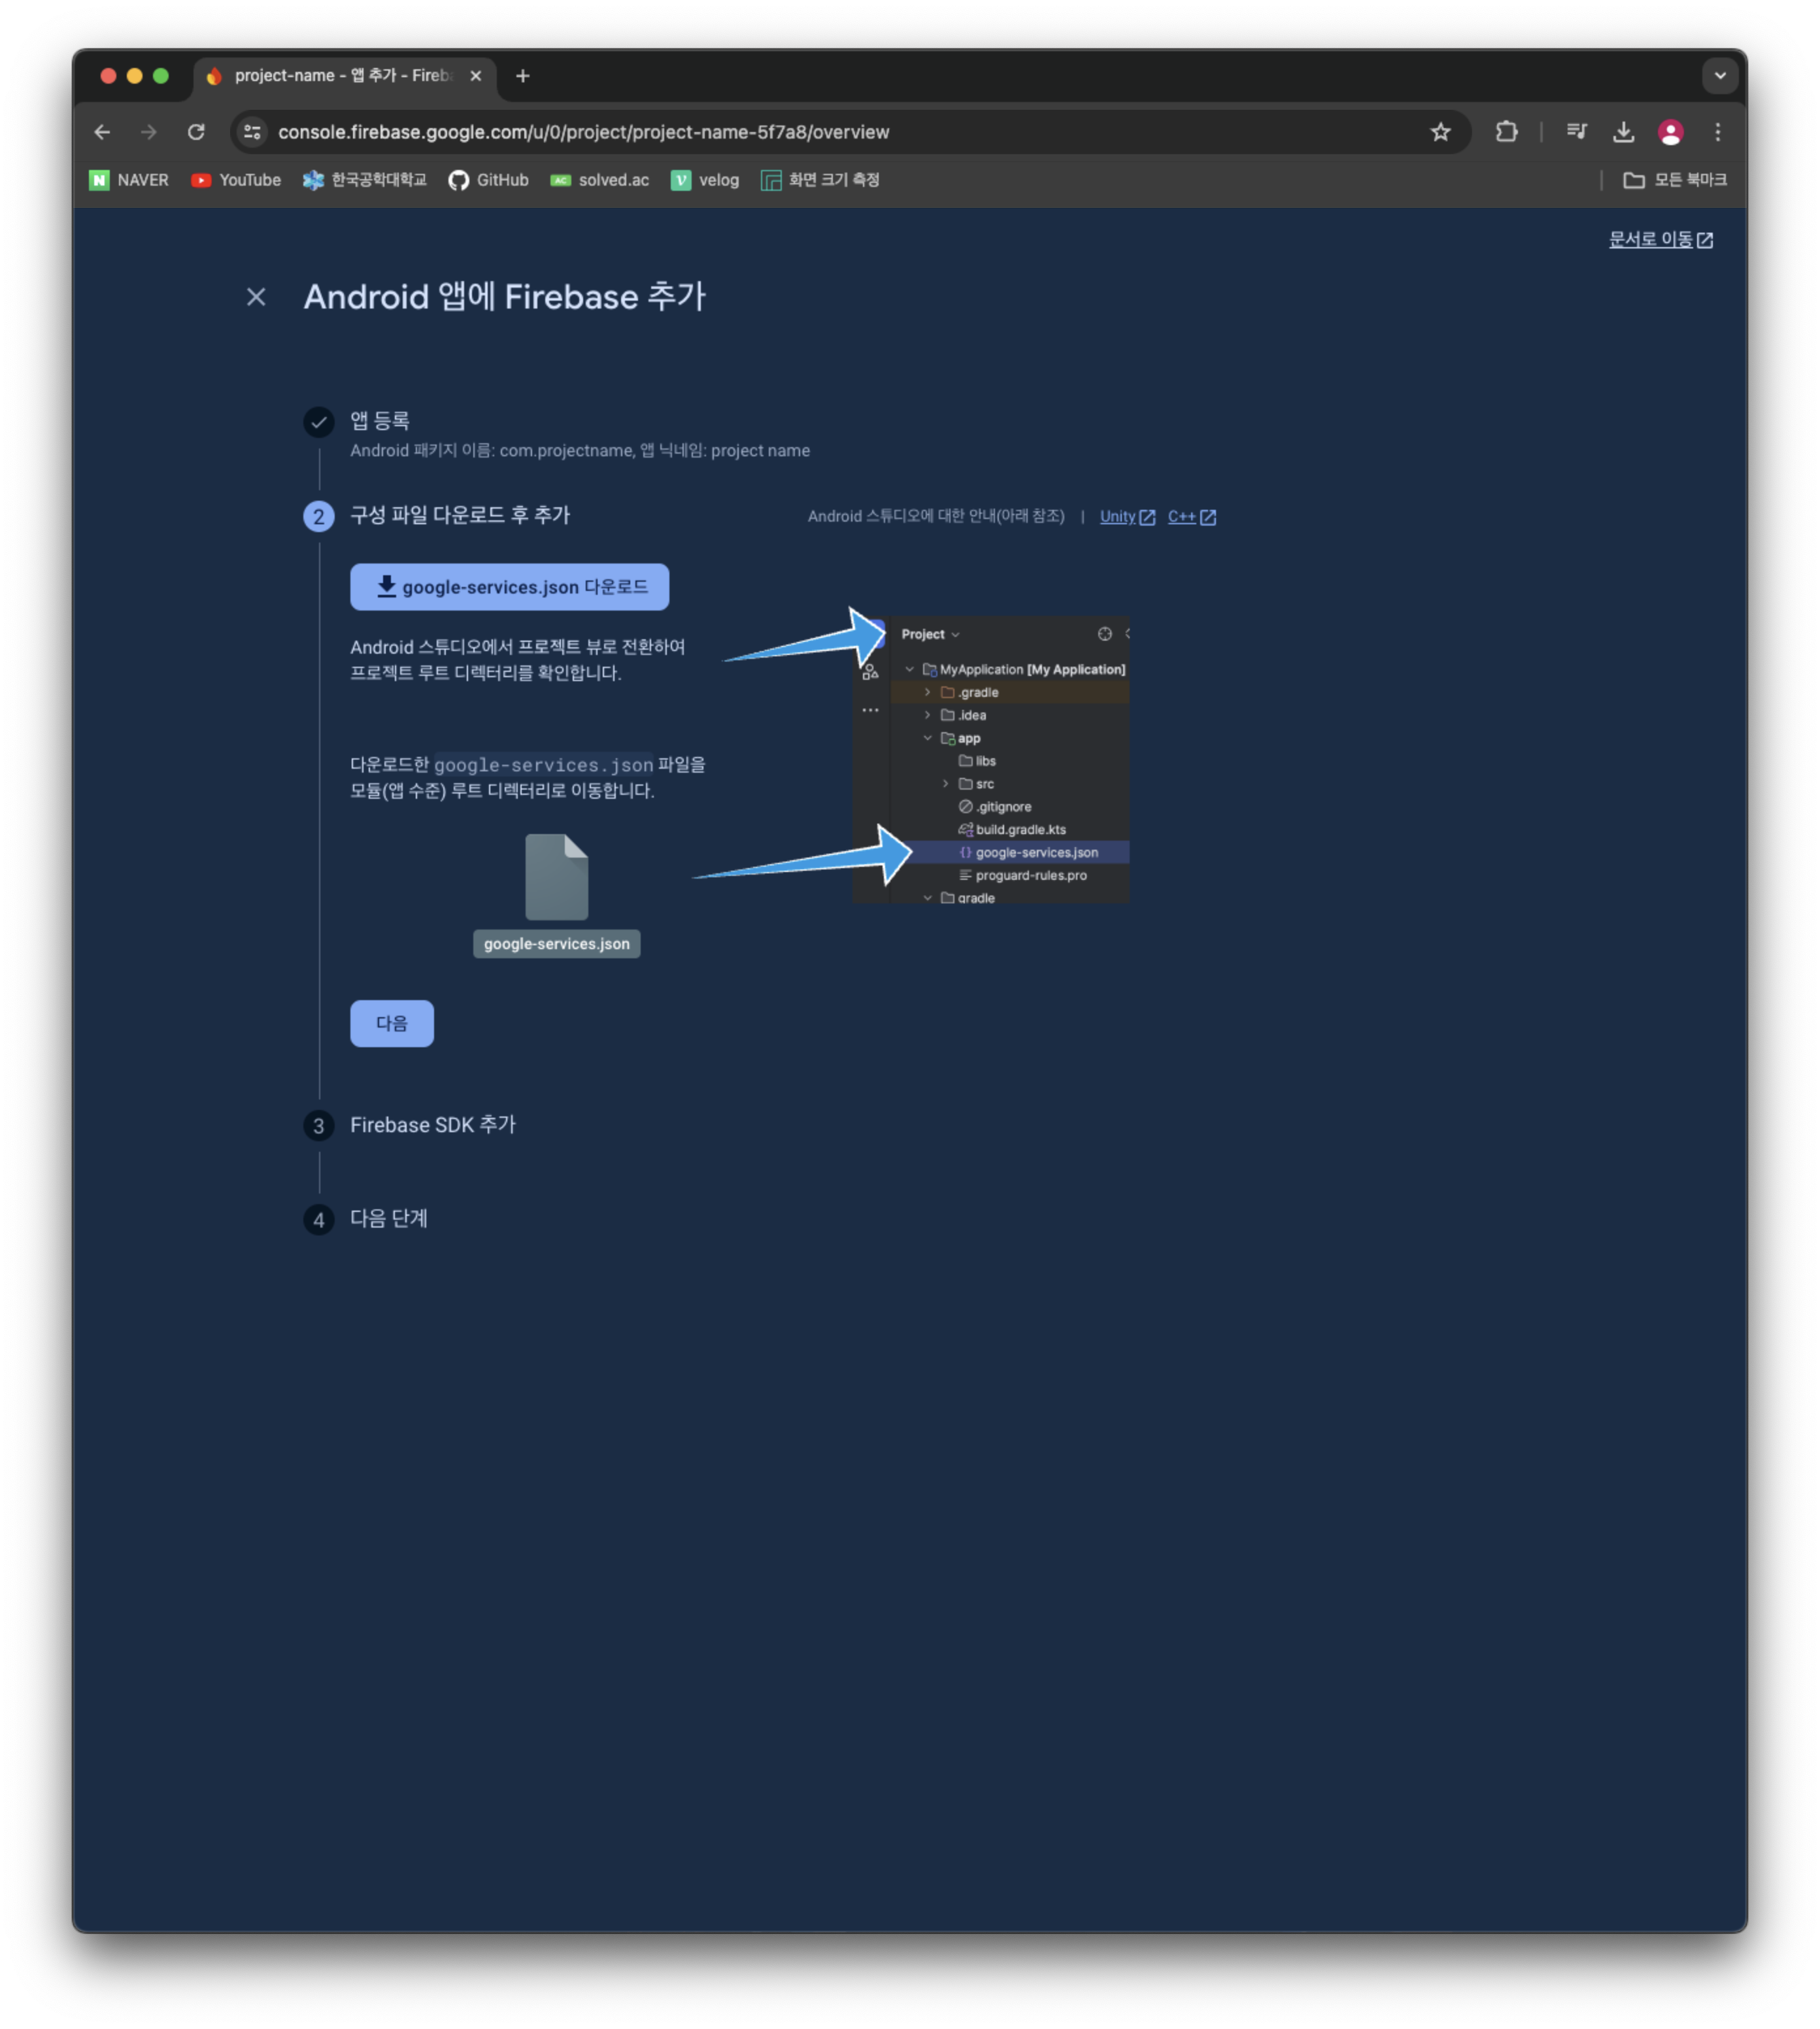Reload the page

[x=196, y=132]
